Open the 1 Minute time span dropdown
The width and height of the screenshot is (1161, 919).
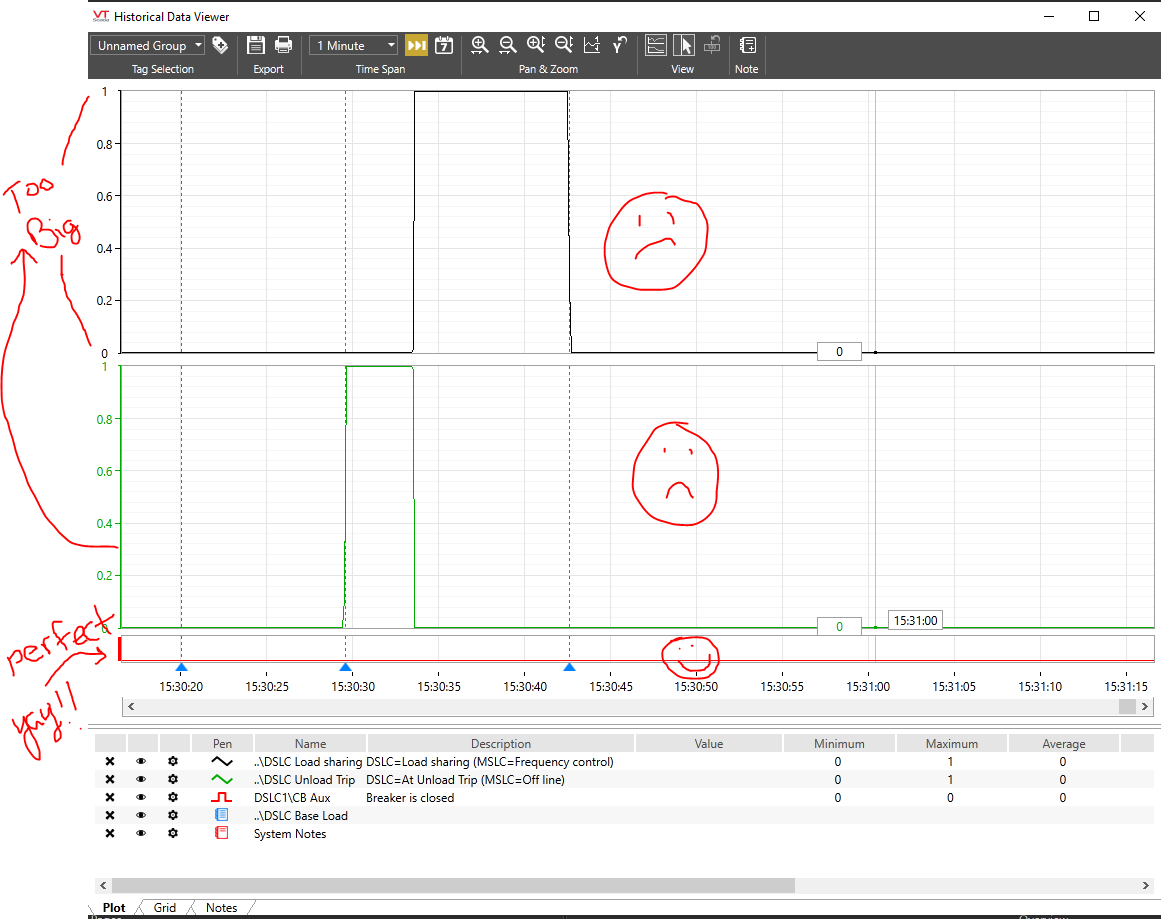pyautogui.click(x=353, y=45)
